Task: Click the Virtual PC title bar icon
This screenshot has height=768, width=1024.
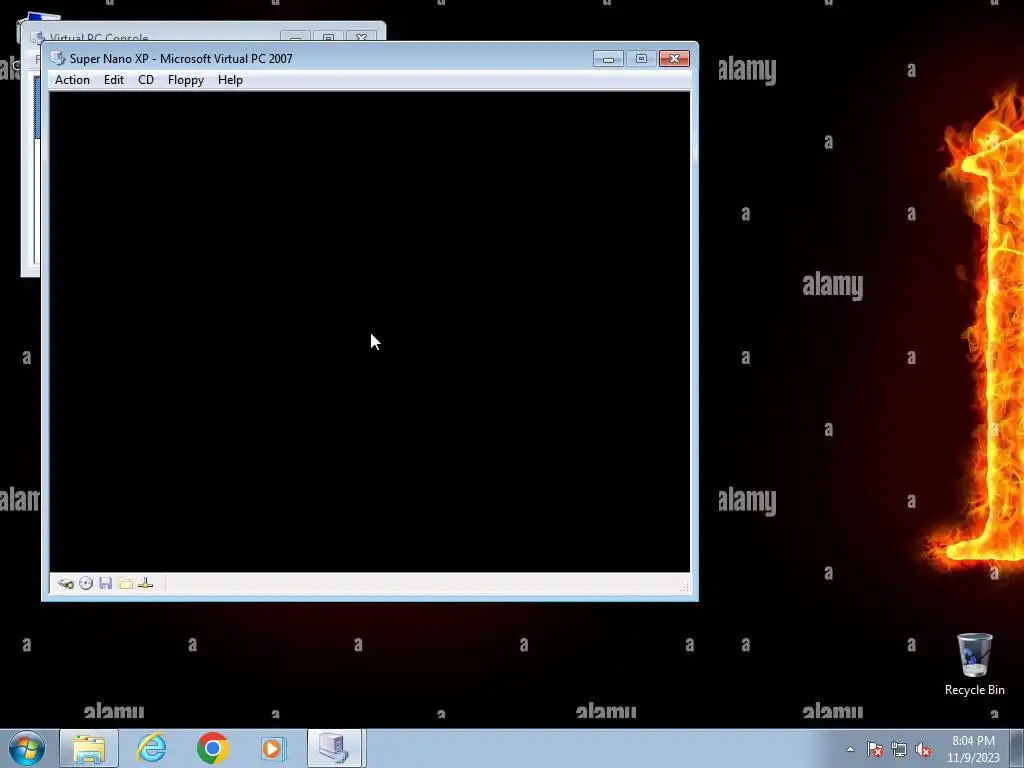Action: (x=58, y=58)
